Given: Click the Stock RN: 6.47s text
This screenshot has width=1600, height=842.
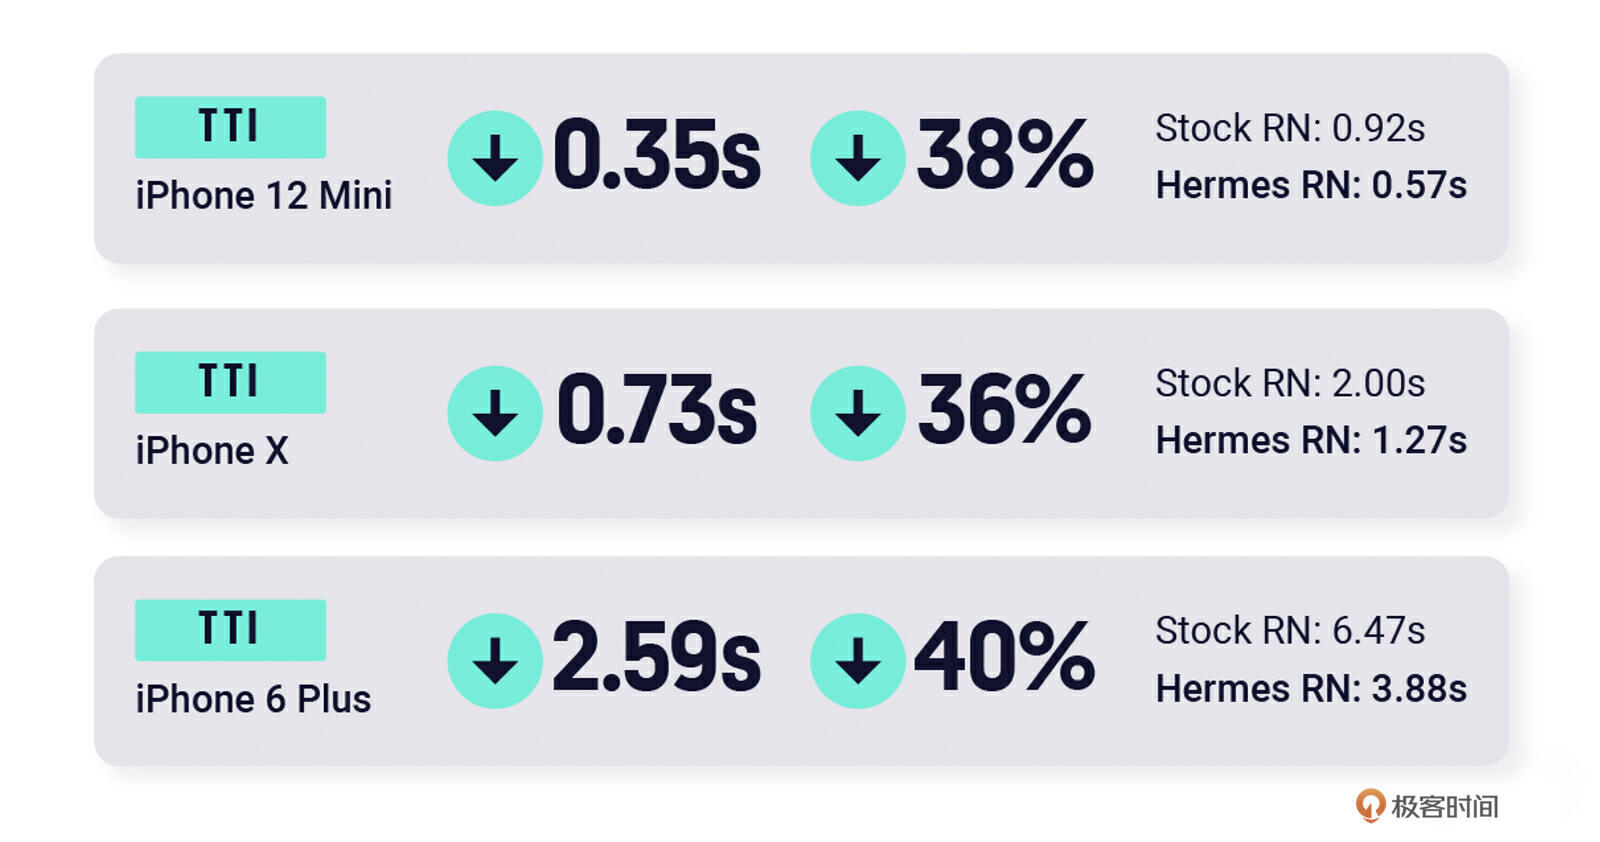Looking at the screenshot, I should [1290, 631].
